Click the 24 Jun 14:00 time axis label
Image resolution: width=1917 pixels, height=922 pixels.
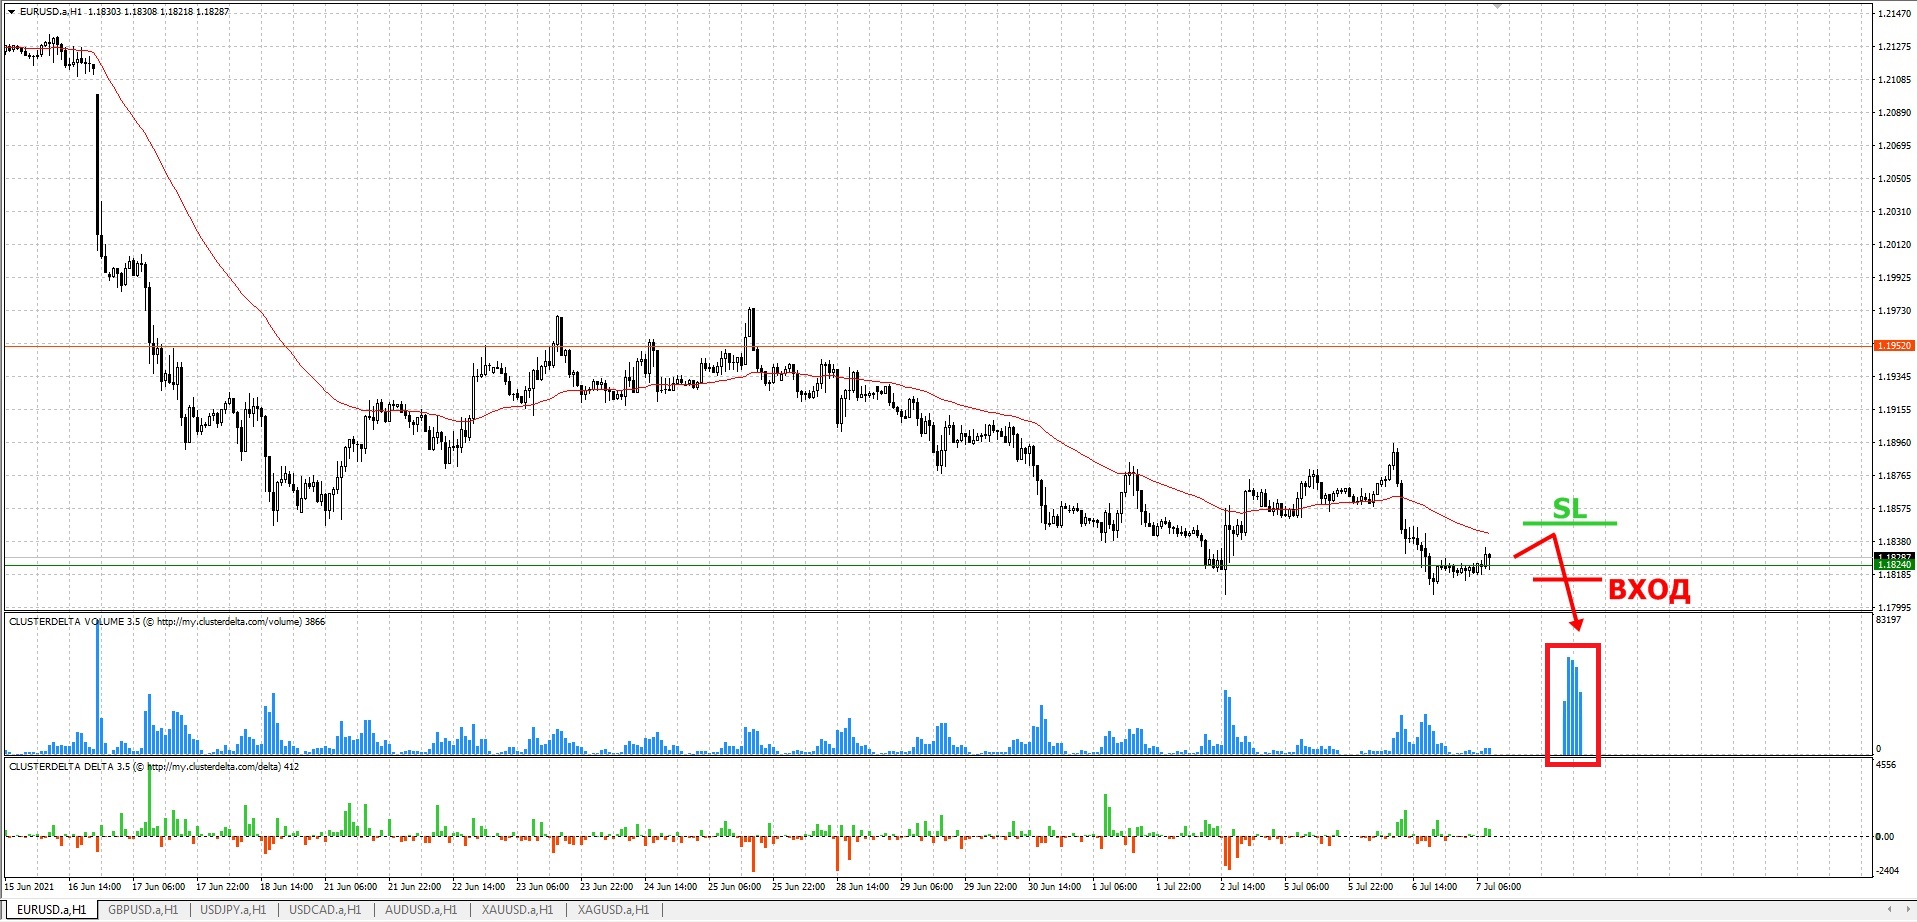coord(670,887)
